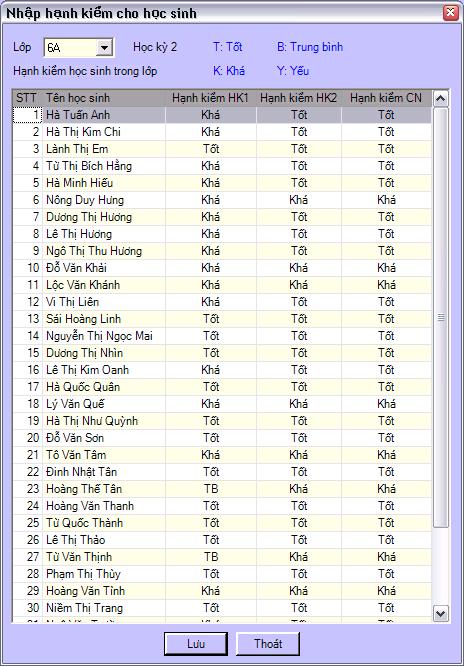Click the scrollbar down arrow
Image resolution: width=464 pixels, height=666 pixels.
[441, 613]
